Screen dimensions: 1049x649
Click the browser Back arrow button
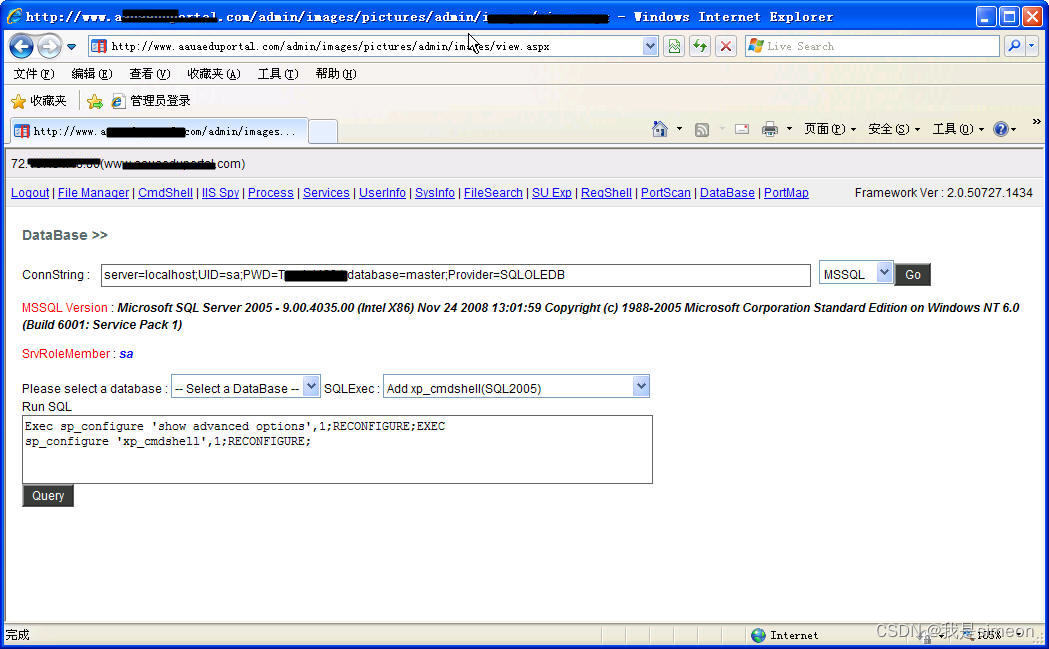(x=21, y=46)
